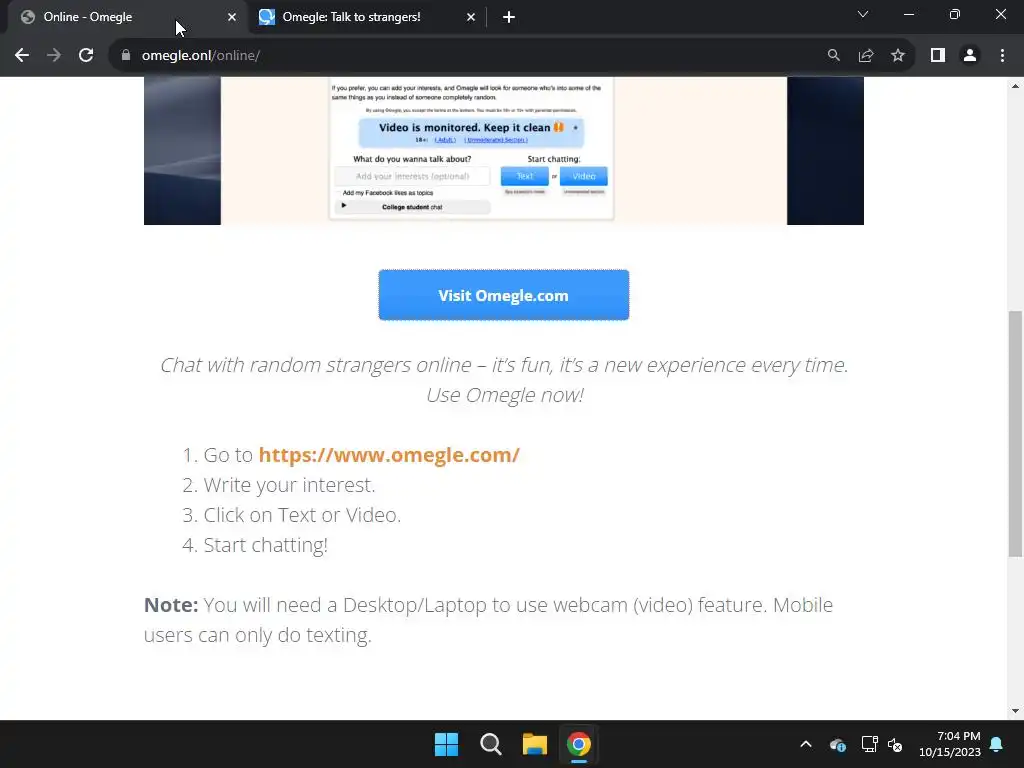Reload the current page
The height and width of the screenshot is (768, 1024).
[86, 56]
